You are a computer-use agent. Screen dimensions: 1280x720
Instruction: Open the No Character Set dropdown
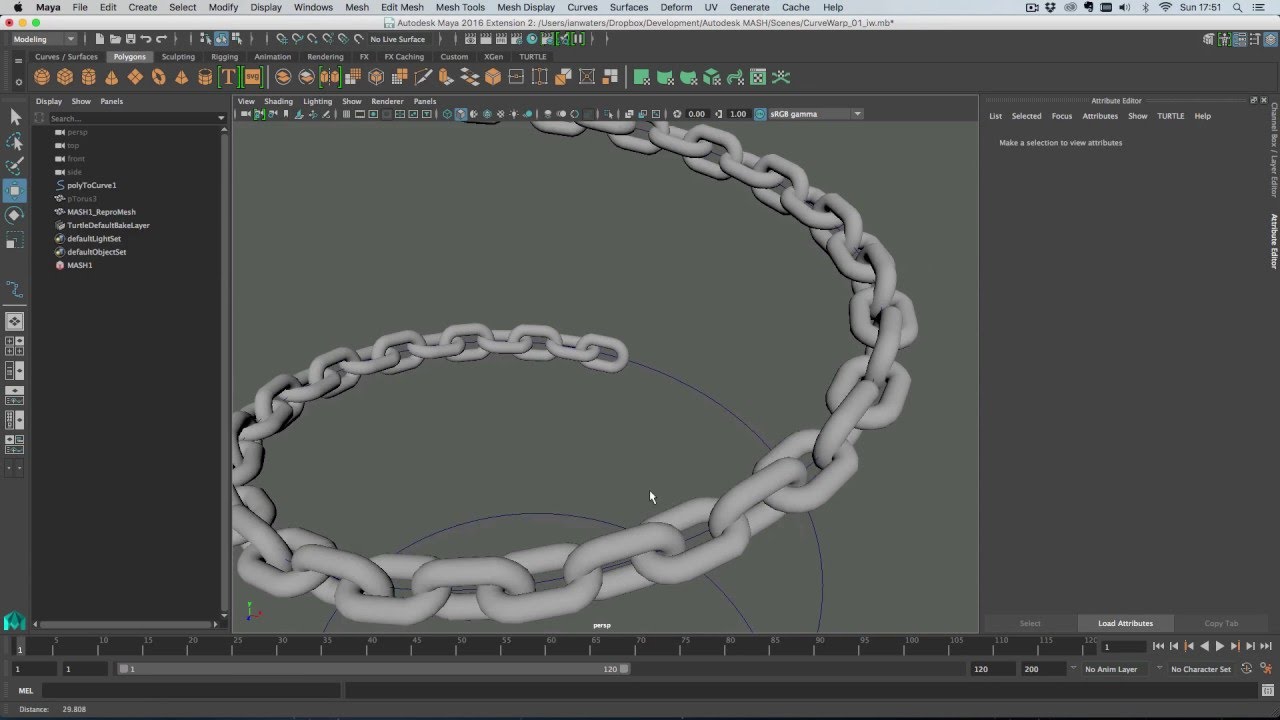tap(1200, 669)
